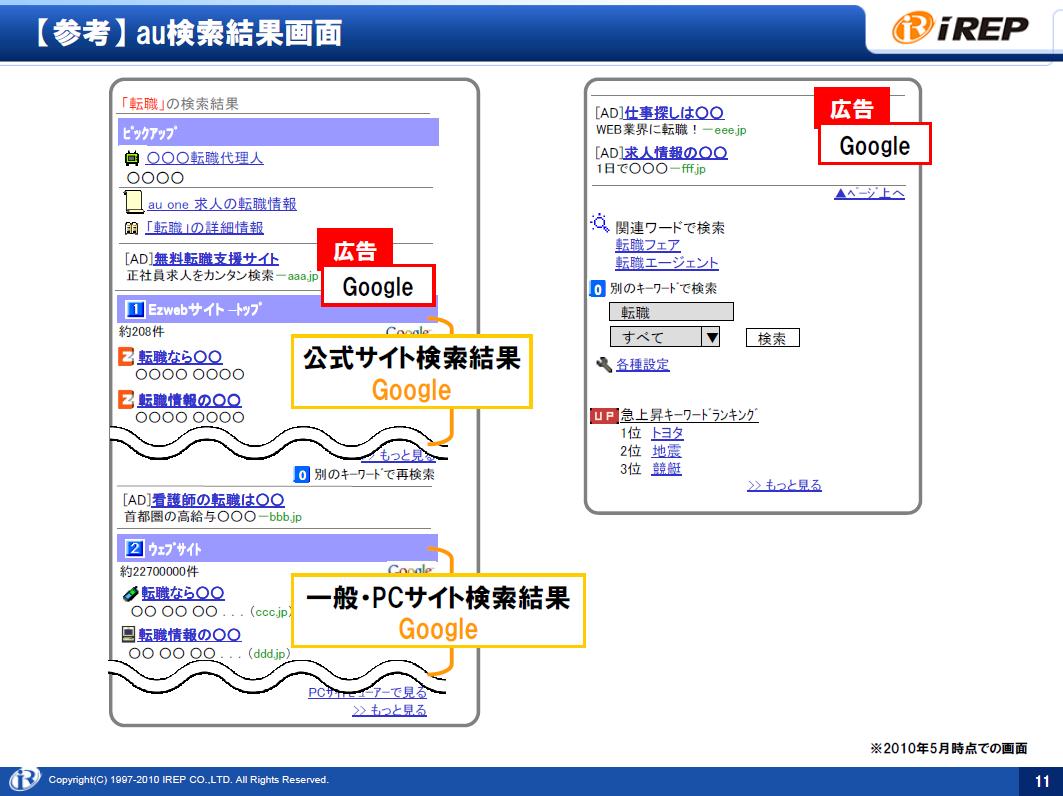
Task: Click the scroll icon beside au one 求人の転職情報
Action: [x=134, y=202]
